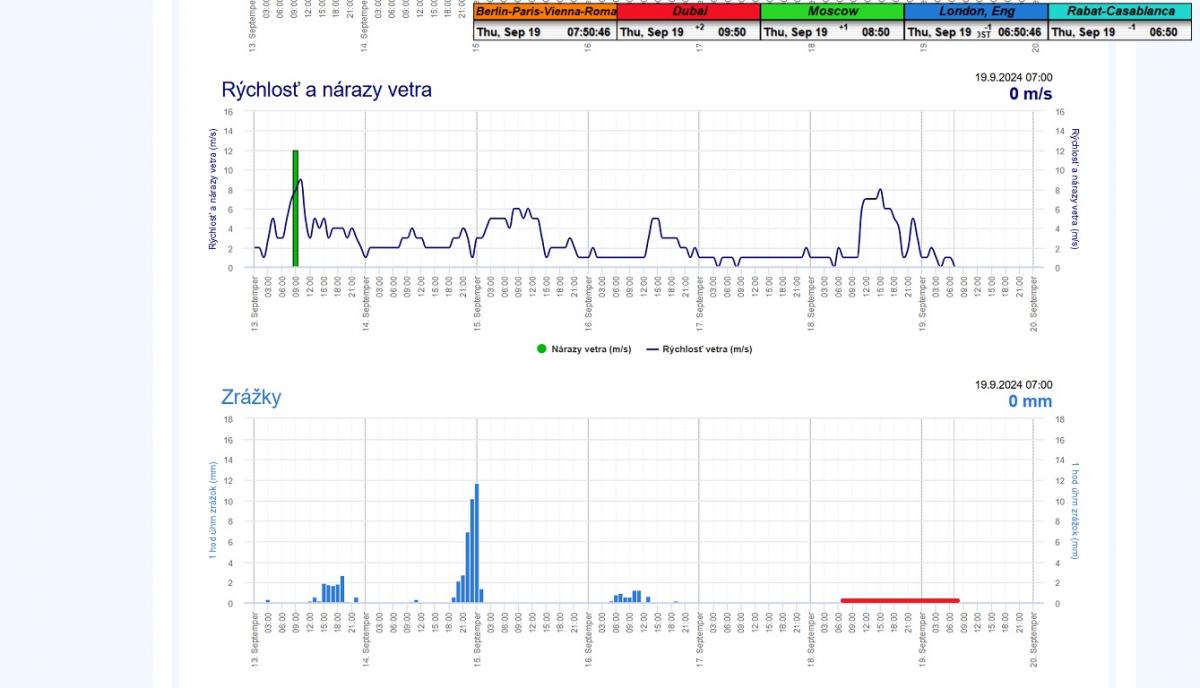This screenshot has width=1200, height=688.
Task: Select the Berlin-Paris-Vienna-Roma clock header
Action: point(545,12)
